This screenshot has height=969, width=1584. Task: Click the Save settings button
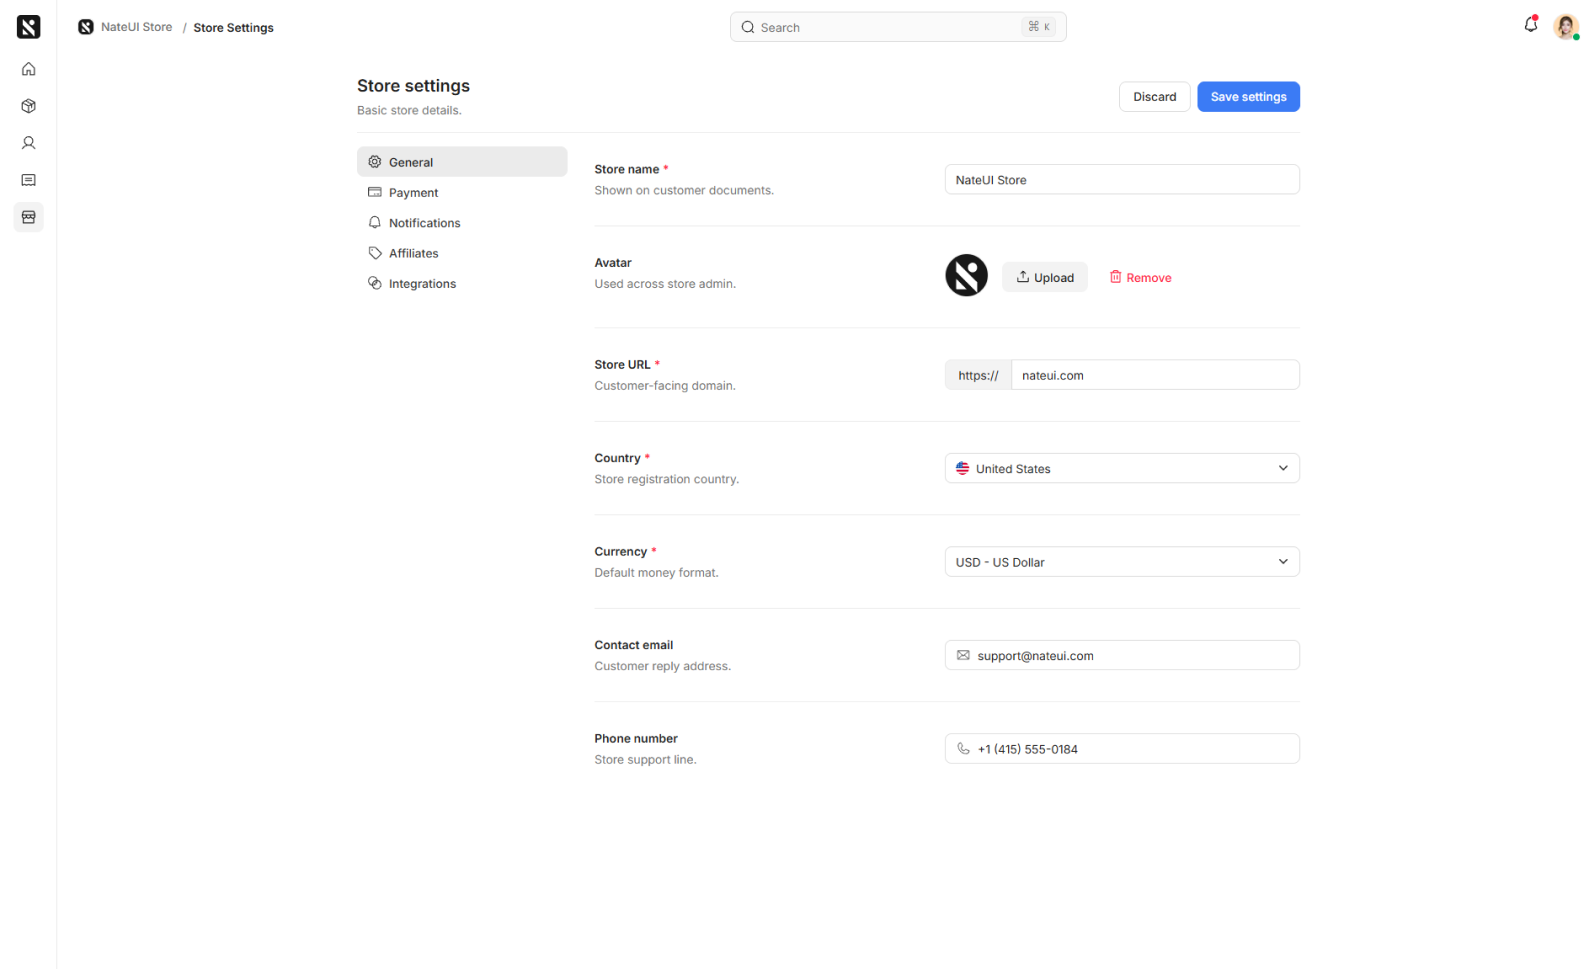click(x=1249, y=97)
